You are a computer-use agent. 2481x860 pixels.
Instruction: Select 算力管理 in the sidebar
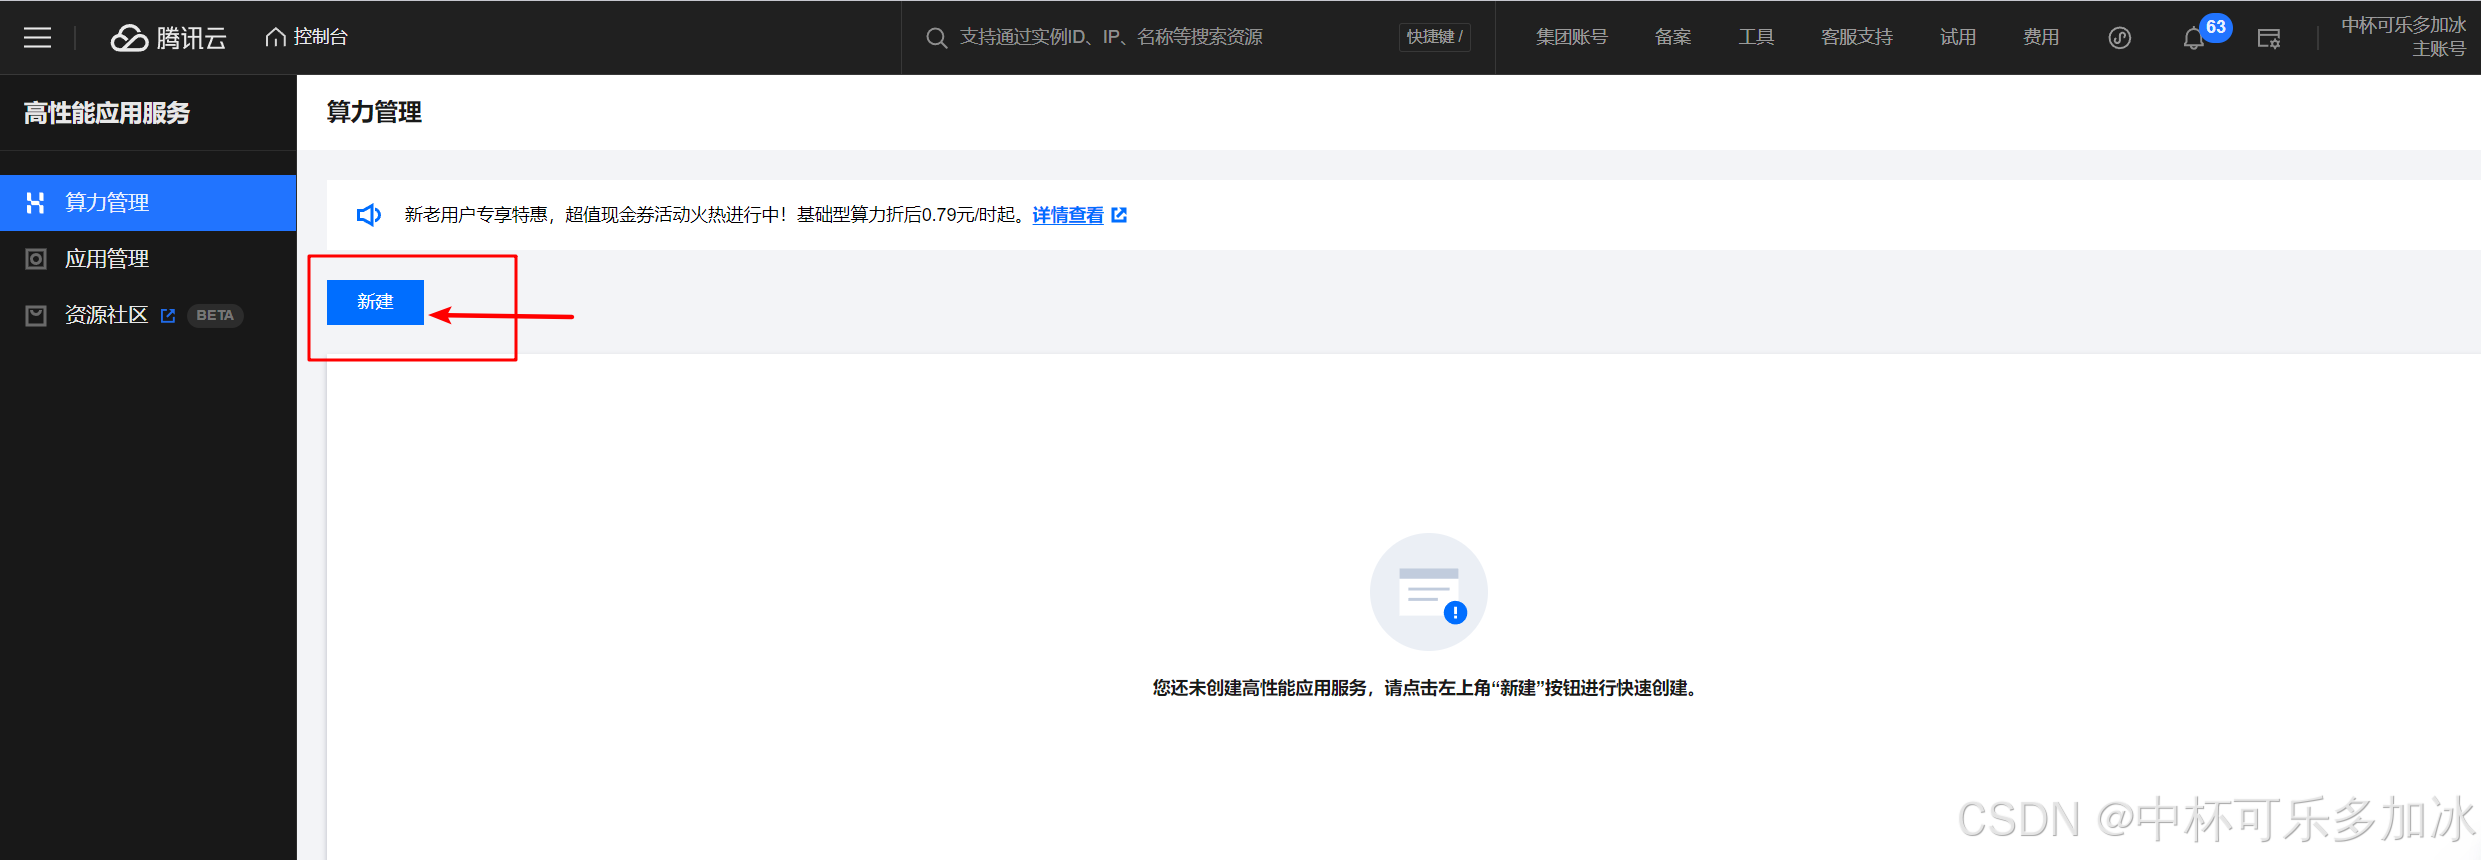pyautogui.click(x=148, y=203)
